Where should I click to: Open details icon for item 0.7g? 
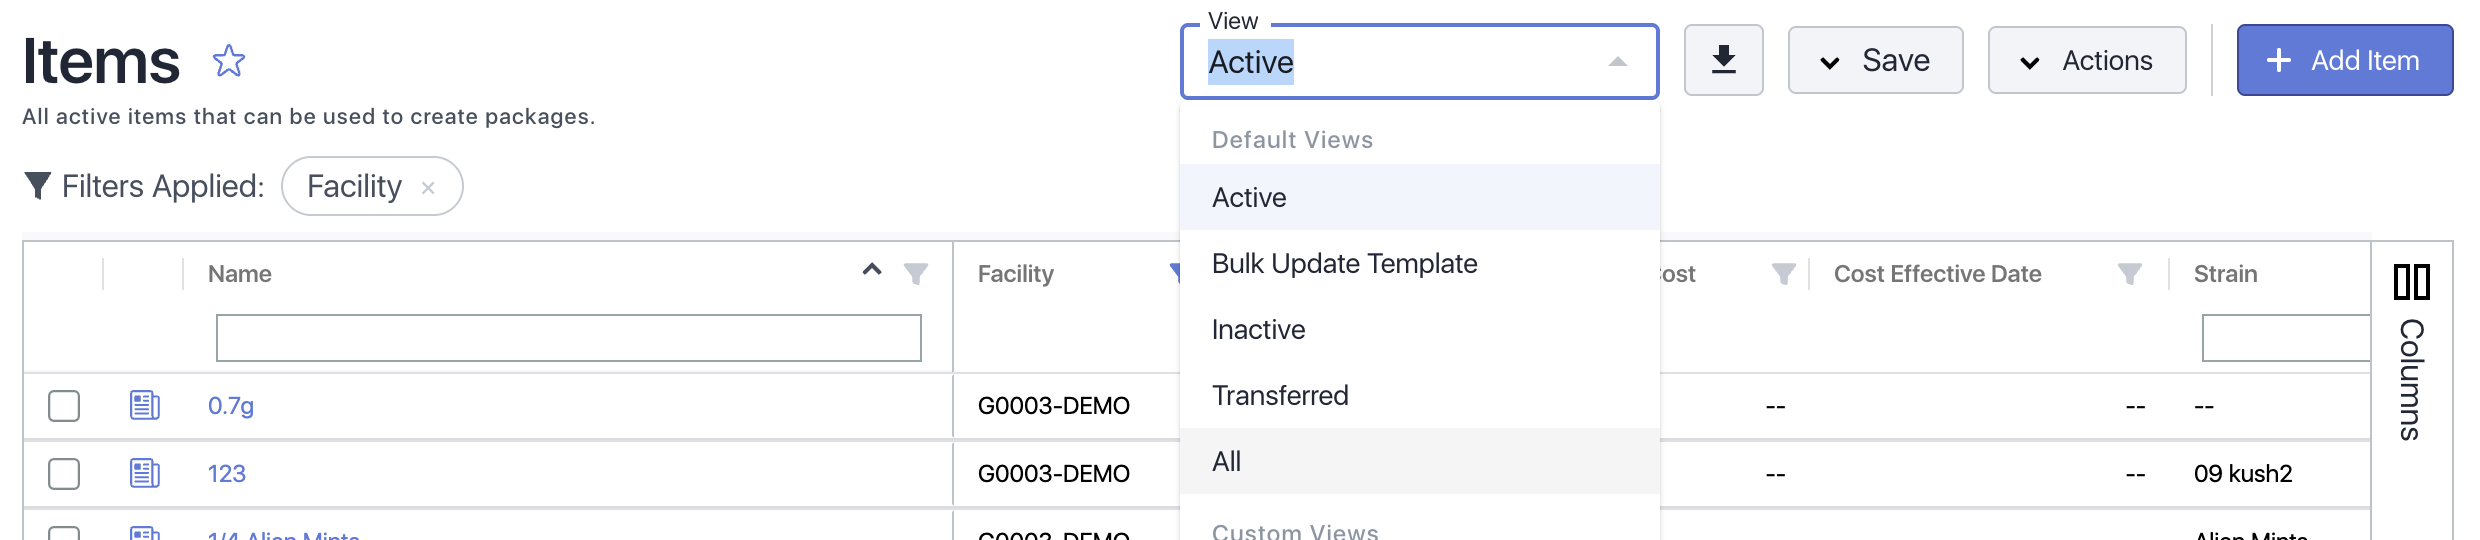[x=145, y=405]
